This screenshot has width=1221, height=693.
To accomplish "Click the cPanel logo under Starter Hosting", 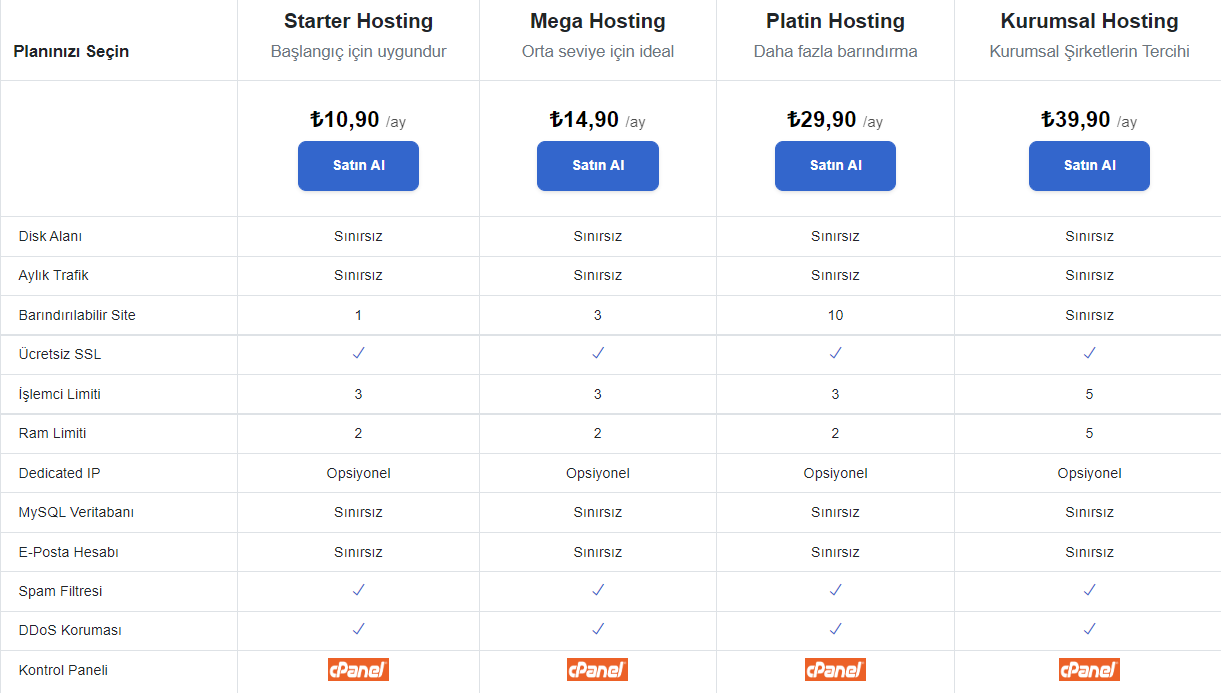I will (x=358, y=670).
